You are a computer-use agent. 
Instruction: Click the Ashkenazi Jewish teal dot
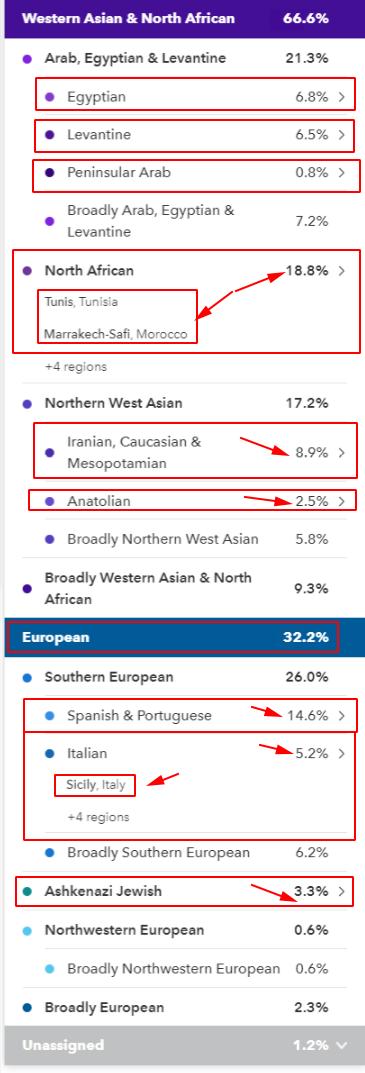(x=27, y=892)
